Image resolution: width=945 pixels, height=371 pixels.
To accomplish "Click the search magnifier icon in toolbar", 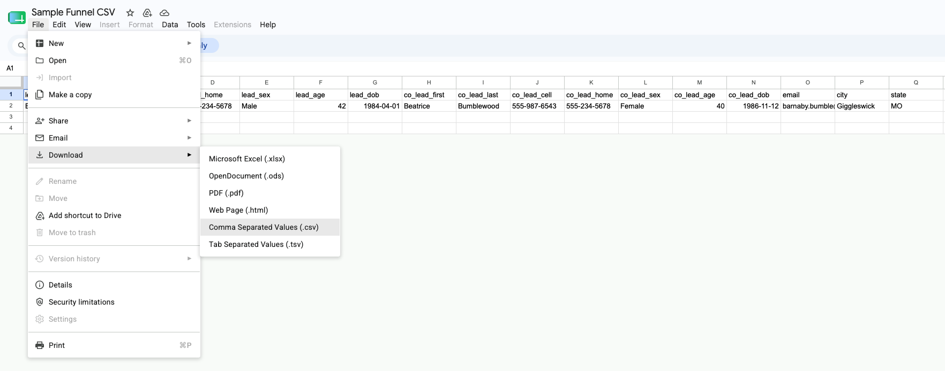I will pyautogui.click(x=22, y=46).
